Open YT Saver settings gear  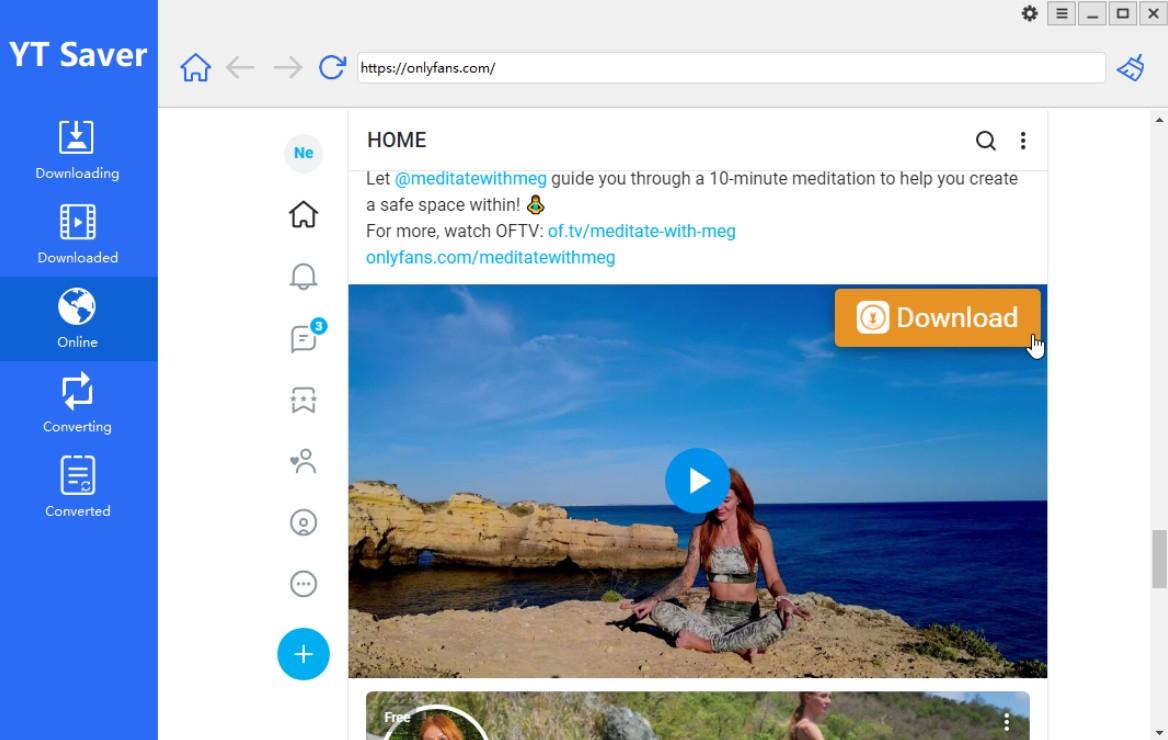point(1029,13)
